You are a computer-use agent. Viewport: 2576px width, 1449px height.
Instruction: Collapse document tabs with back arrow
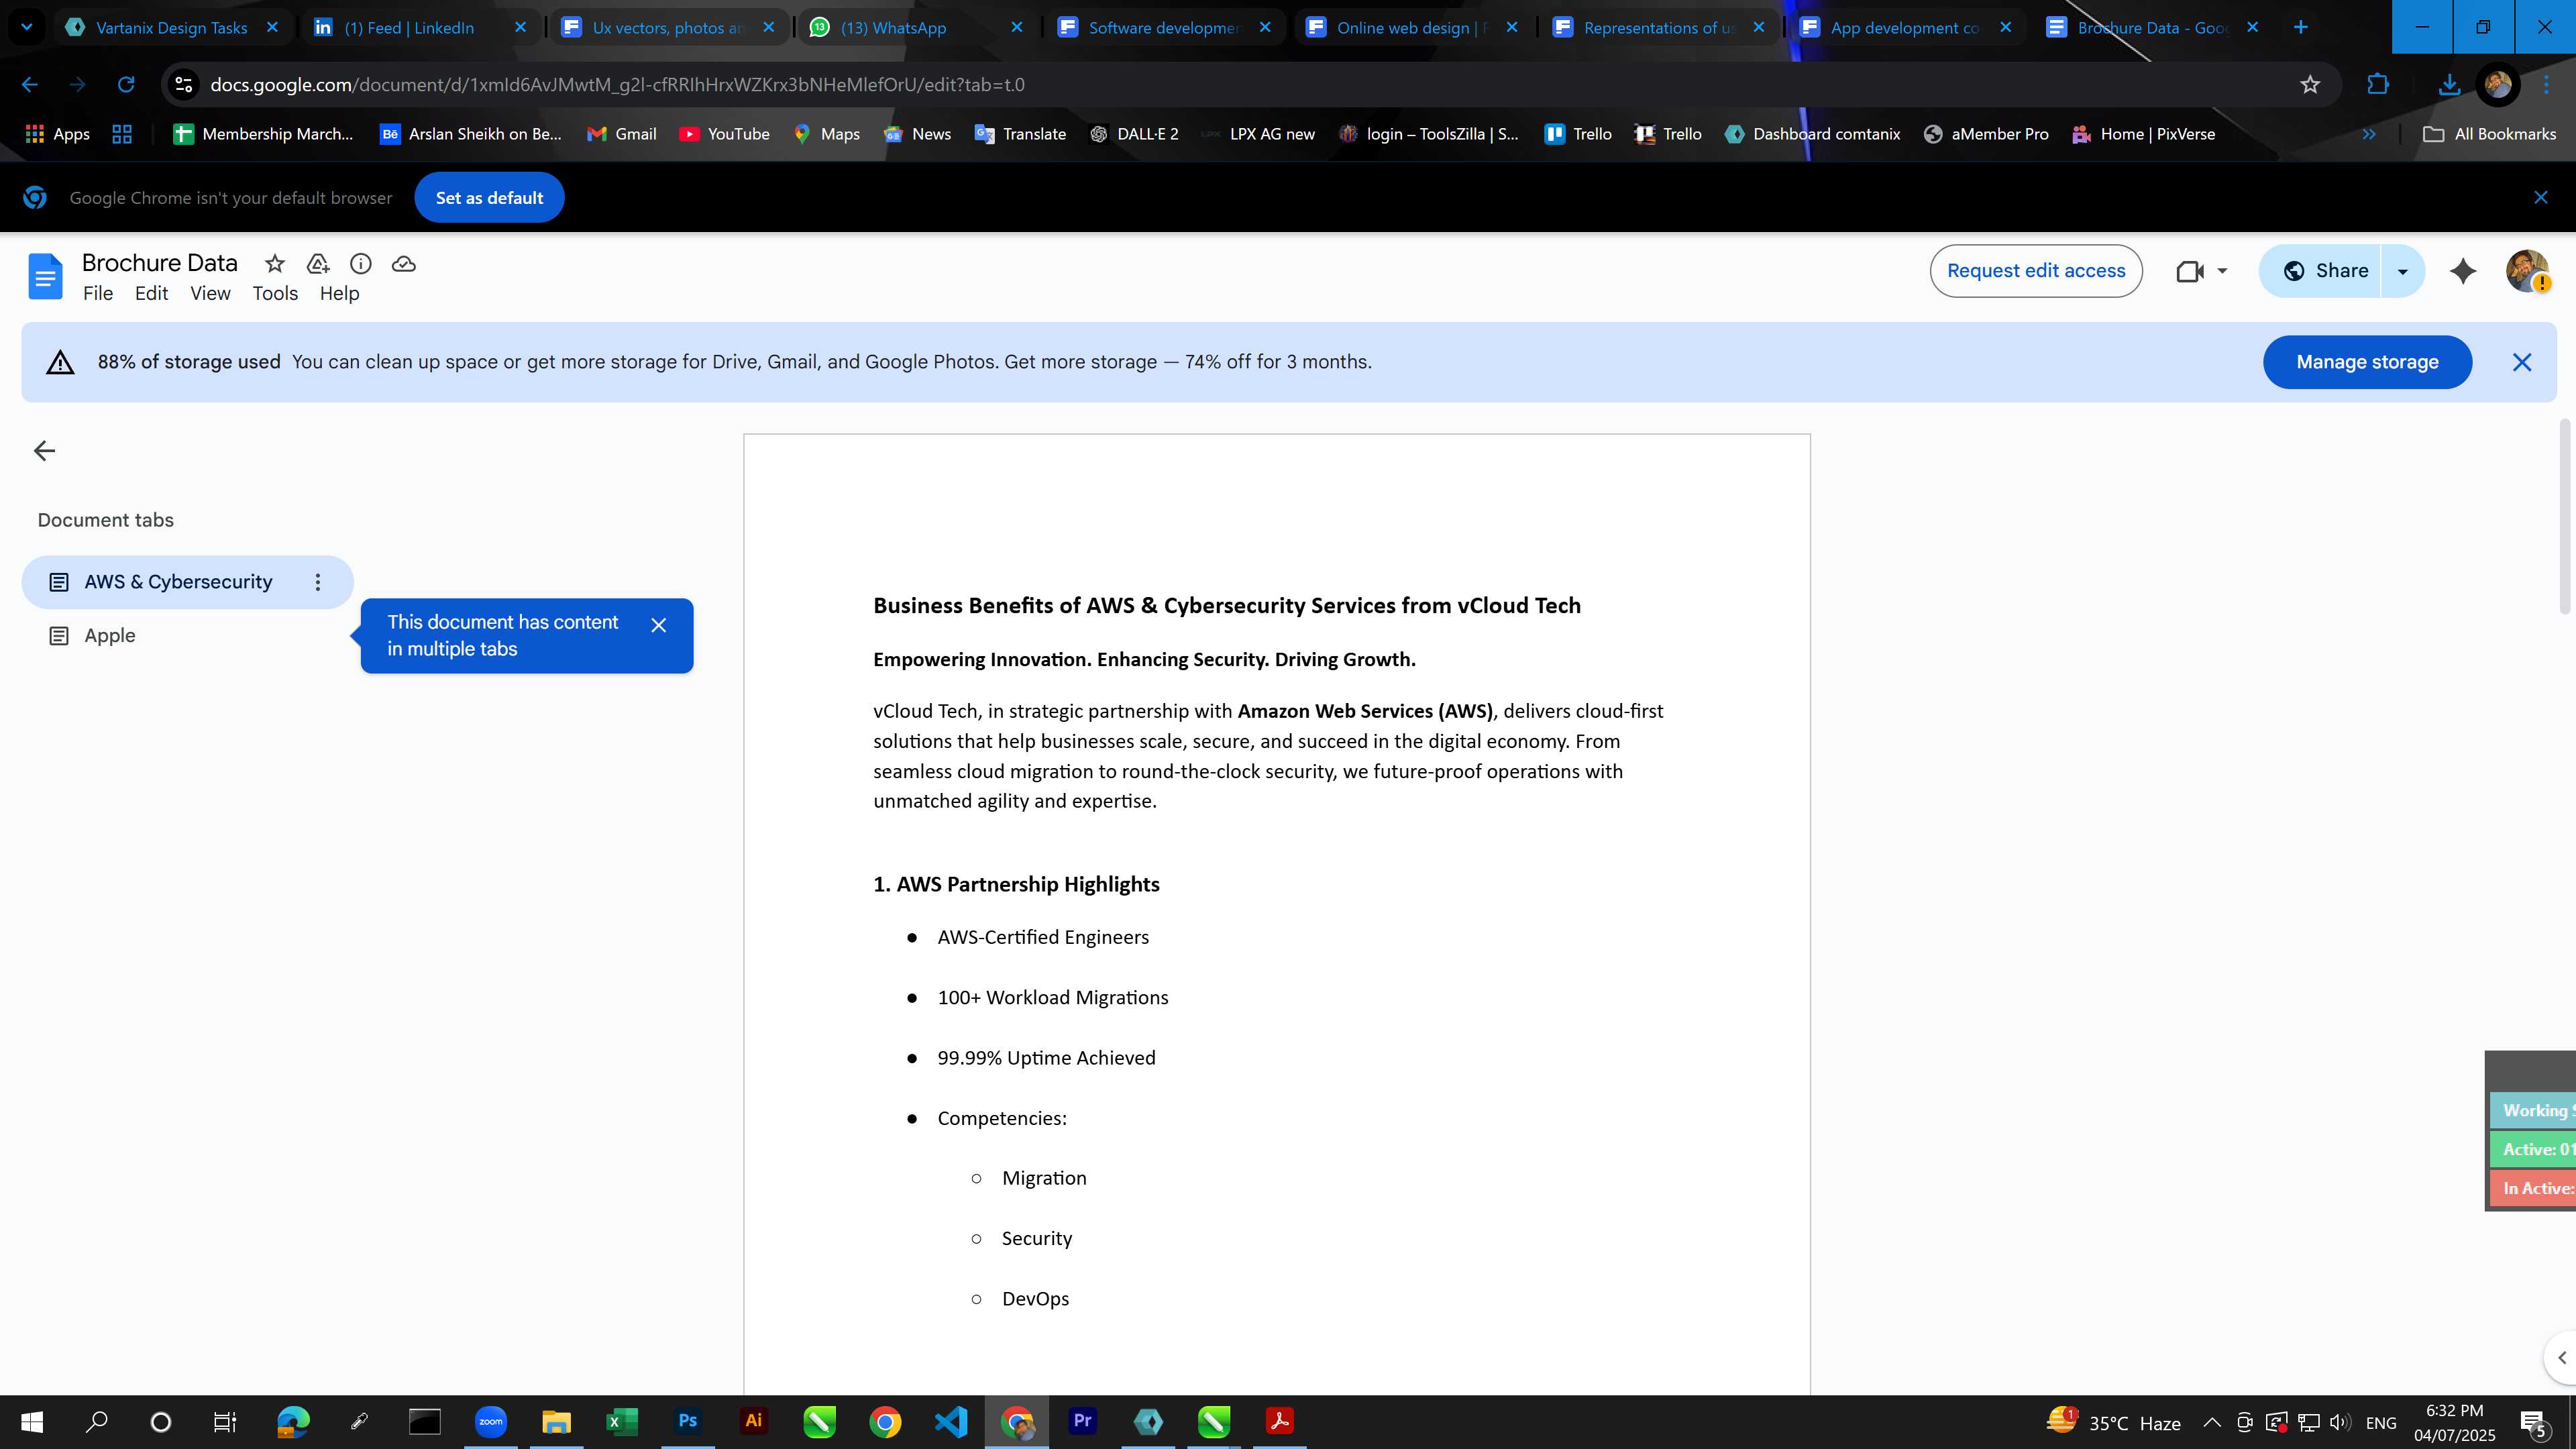(44, 451)
